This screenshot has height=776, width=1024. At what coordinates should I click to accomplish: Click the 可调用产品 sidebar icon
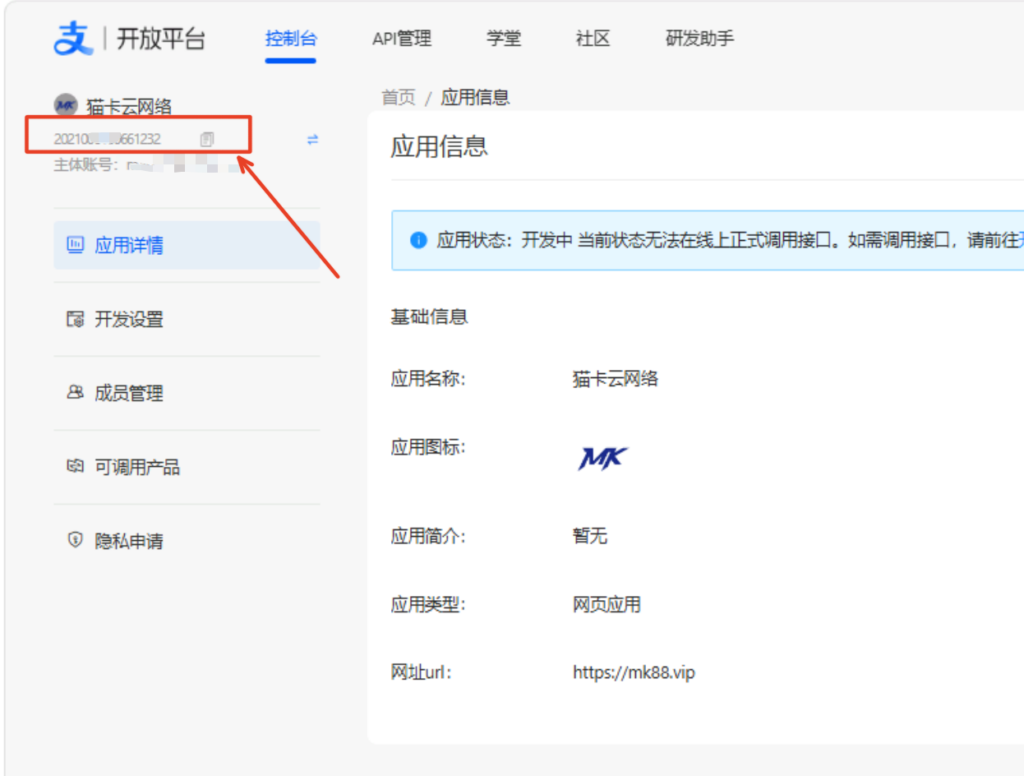point(75,466)
